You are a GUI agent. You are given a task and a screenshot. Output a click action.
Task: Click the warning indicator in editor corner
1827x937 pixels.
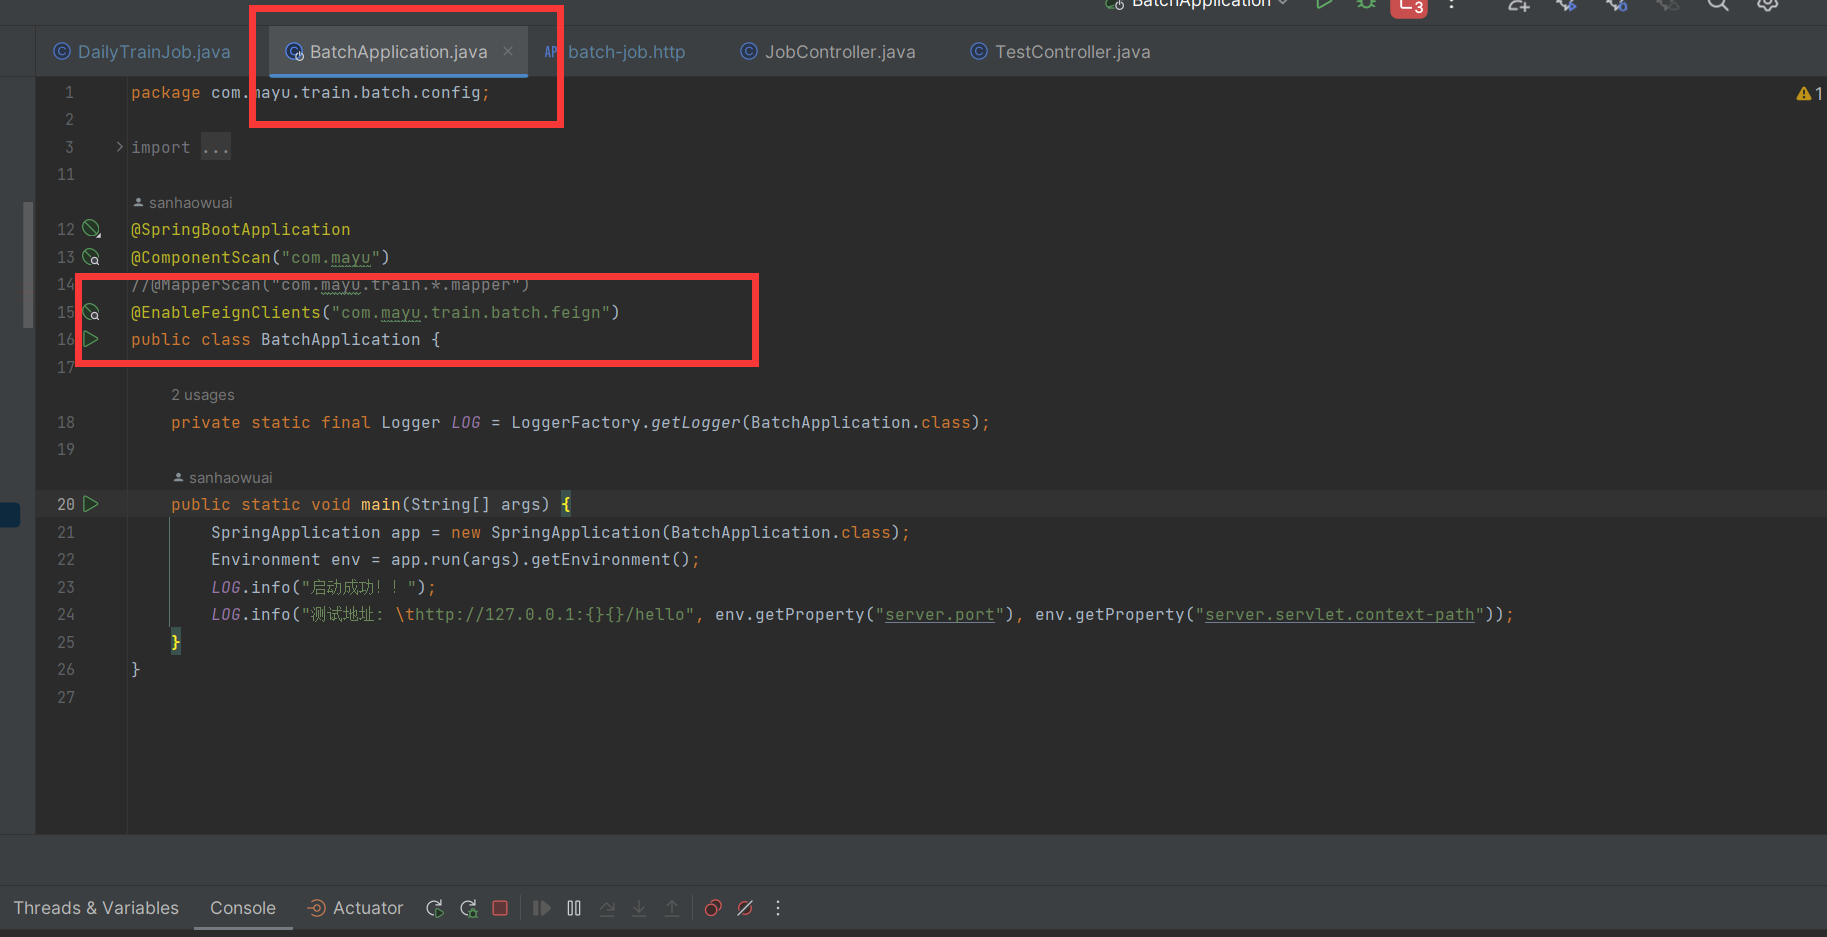tap(1809, 93)
